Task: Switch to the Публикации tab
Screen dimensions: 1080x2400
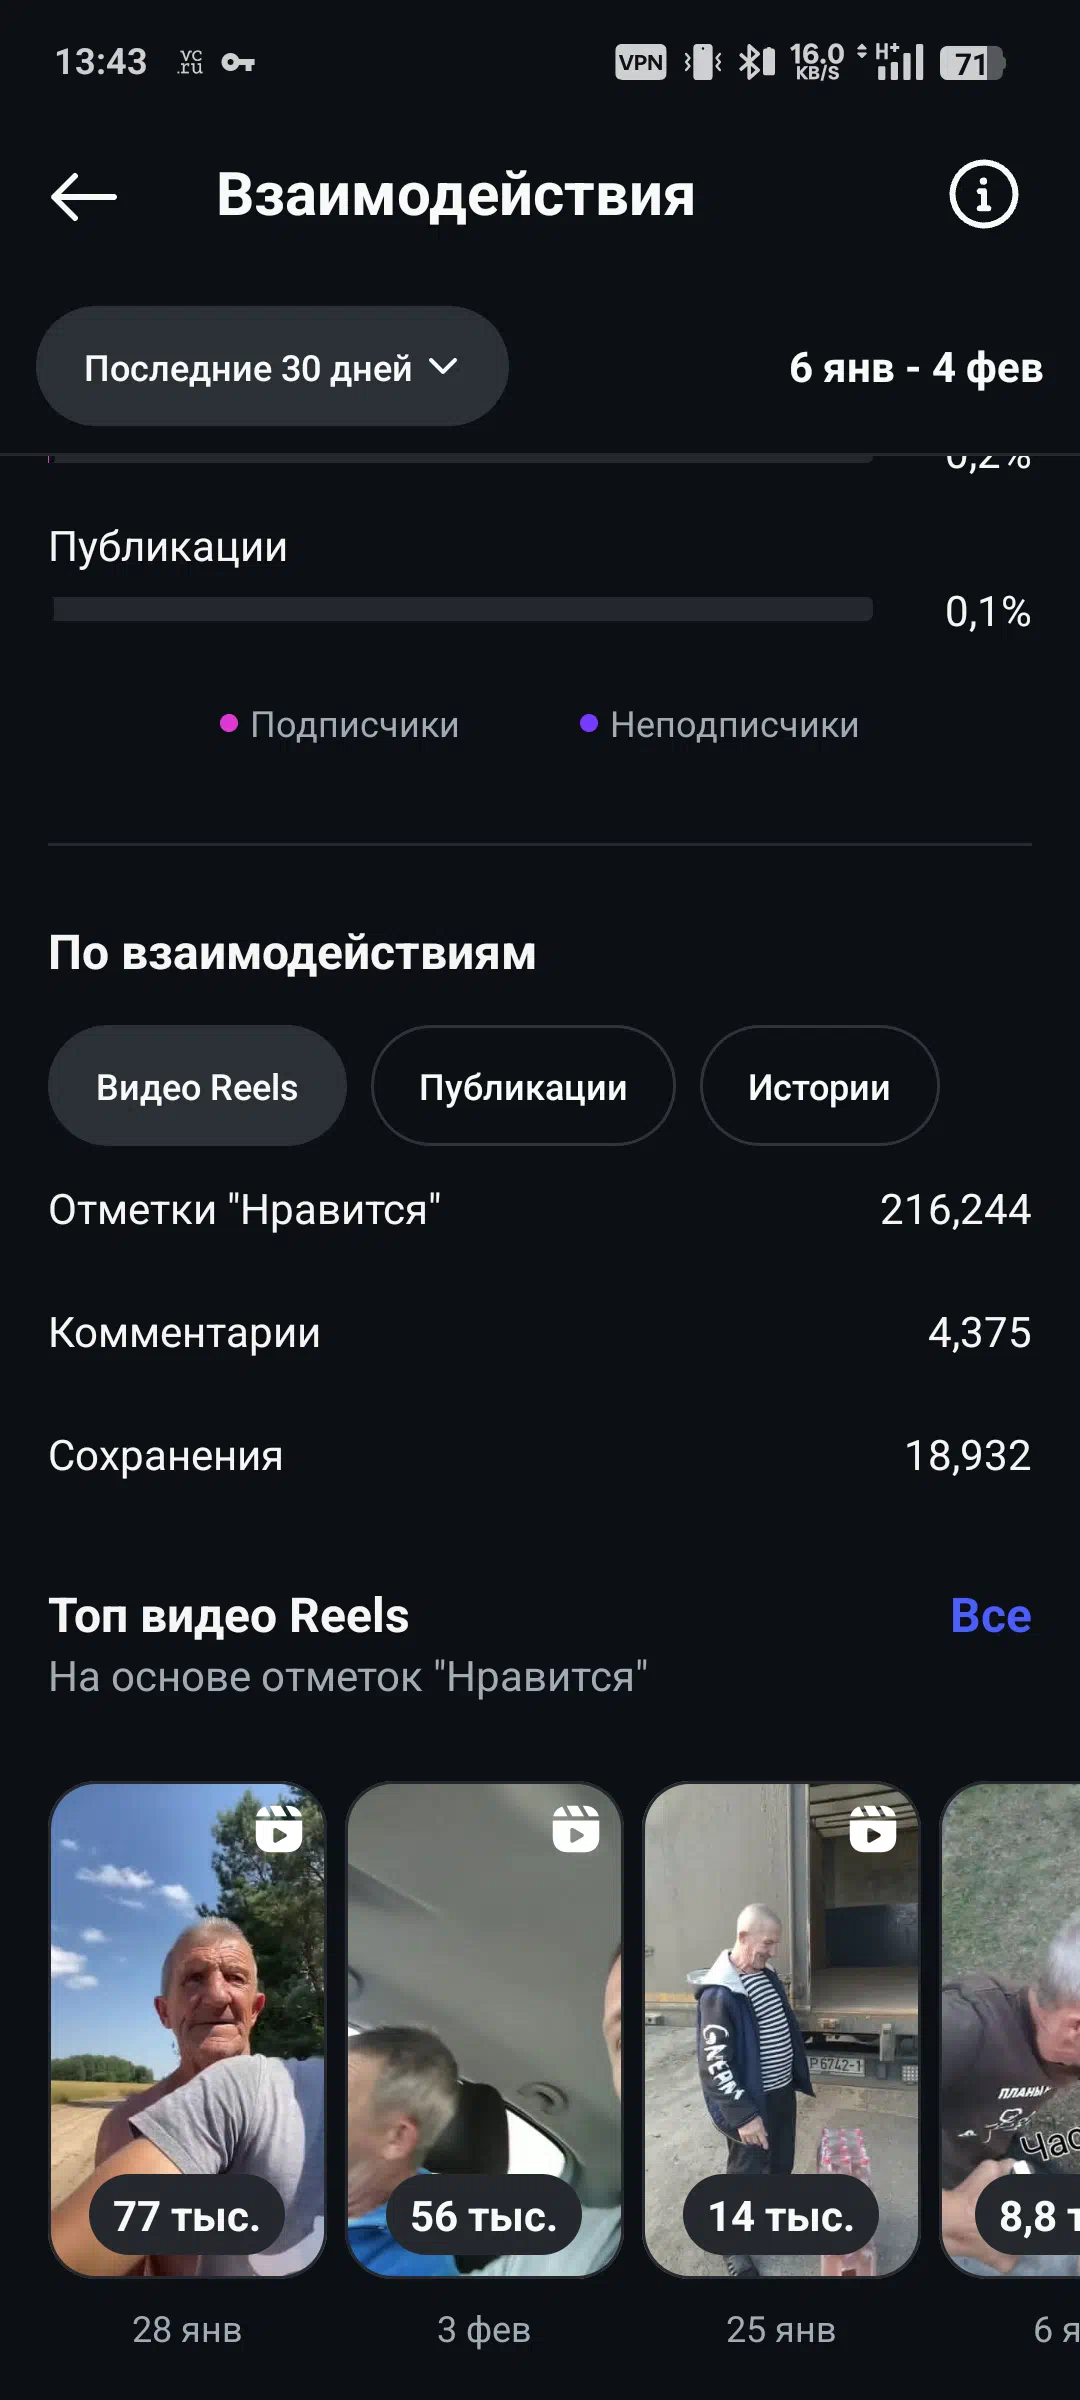Action: pos(523,1086)
